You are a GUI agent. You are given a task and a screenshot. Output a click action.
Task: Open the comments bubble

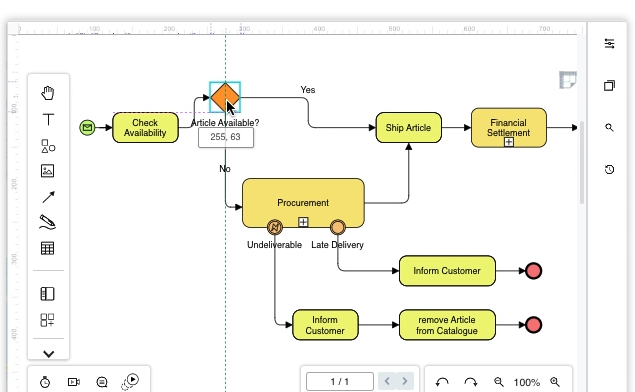tap(102, 382)
